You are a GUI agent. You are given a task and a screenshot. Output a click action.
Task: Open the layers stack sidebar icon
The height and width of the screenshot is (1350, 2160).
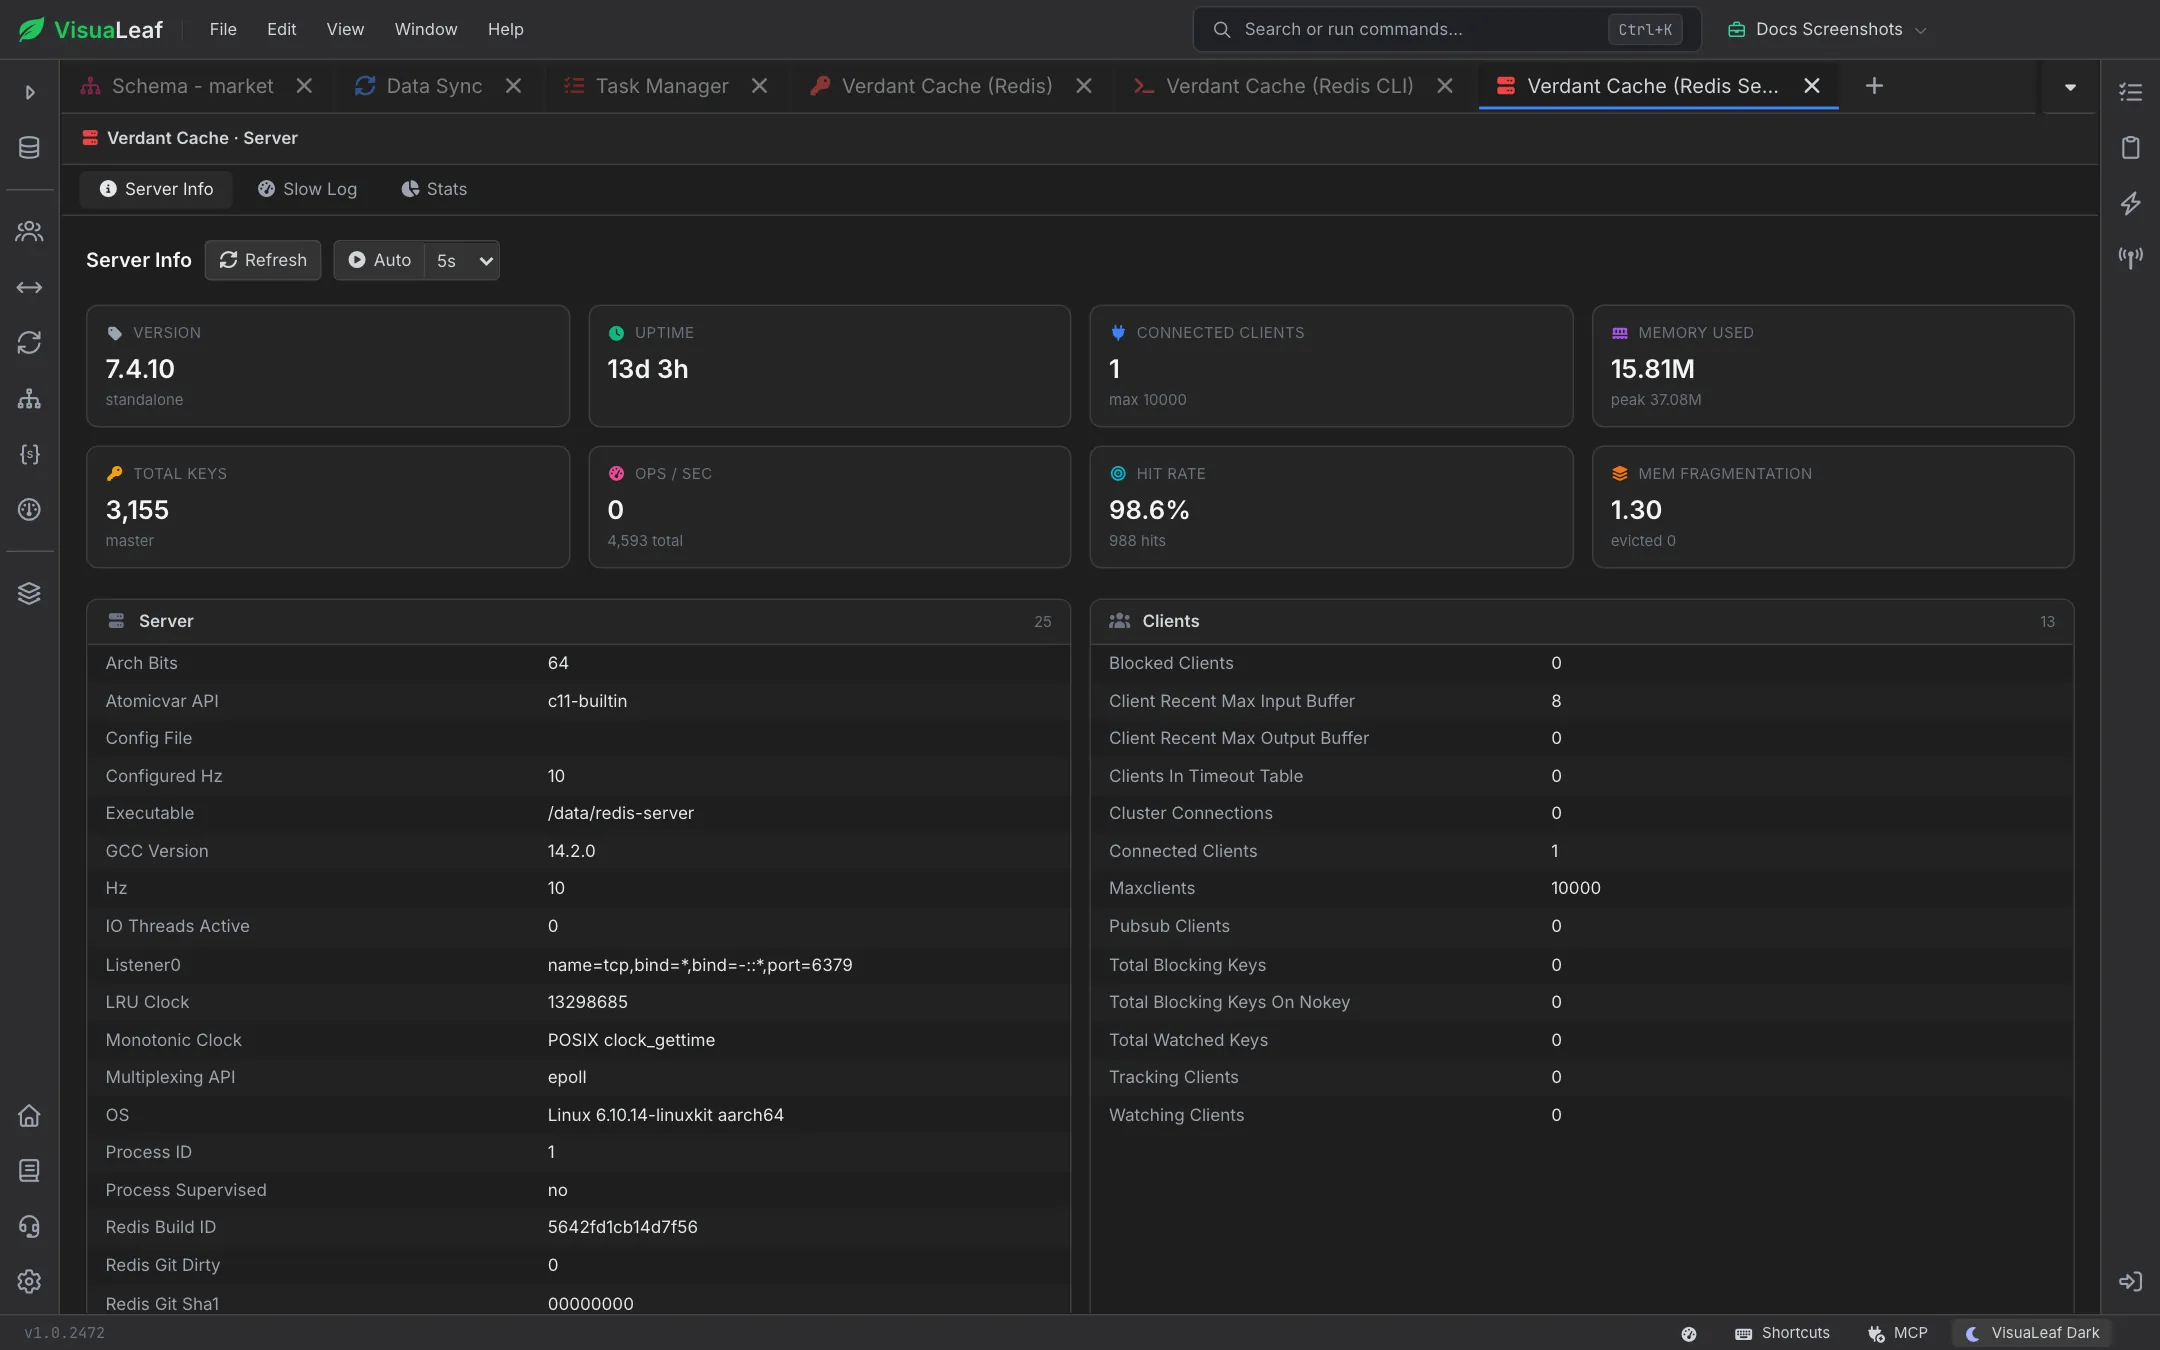click(x=29, y=593)
